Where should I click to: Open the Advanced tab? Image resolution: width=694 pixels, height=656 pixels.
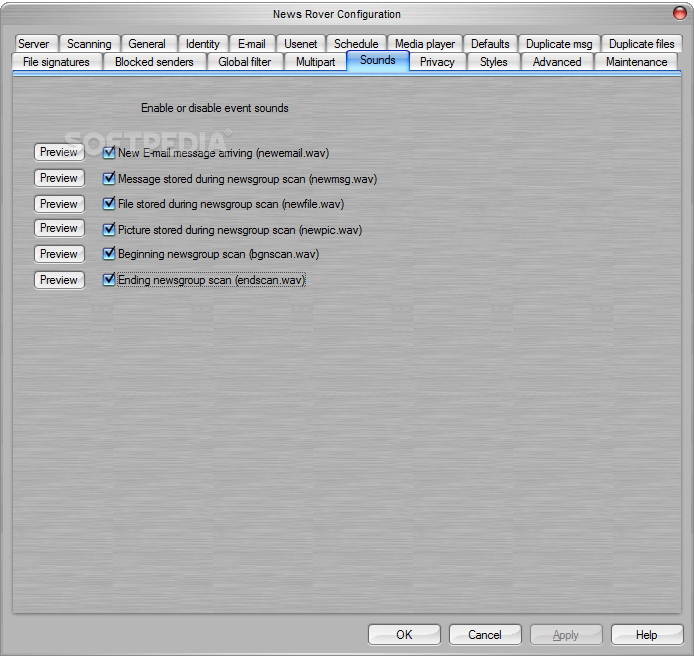pos(557,62)
